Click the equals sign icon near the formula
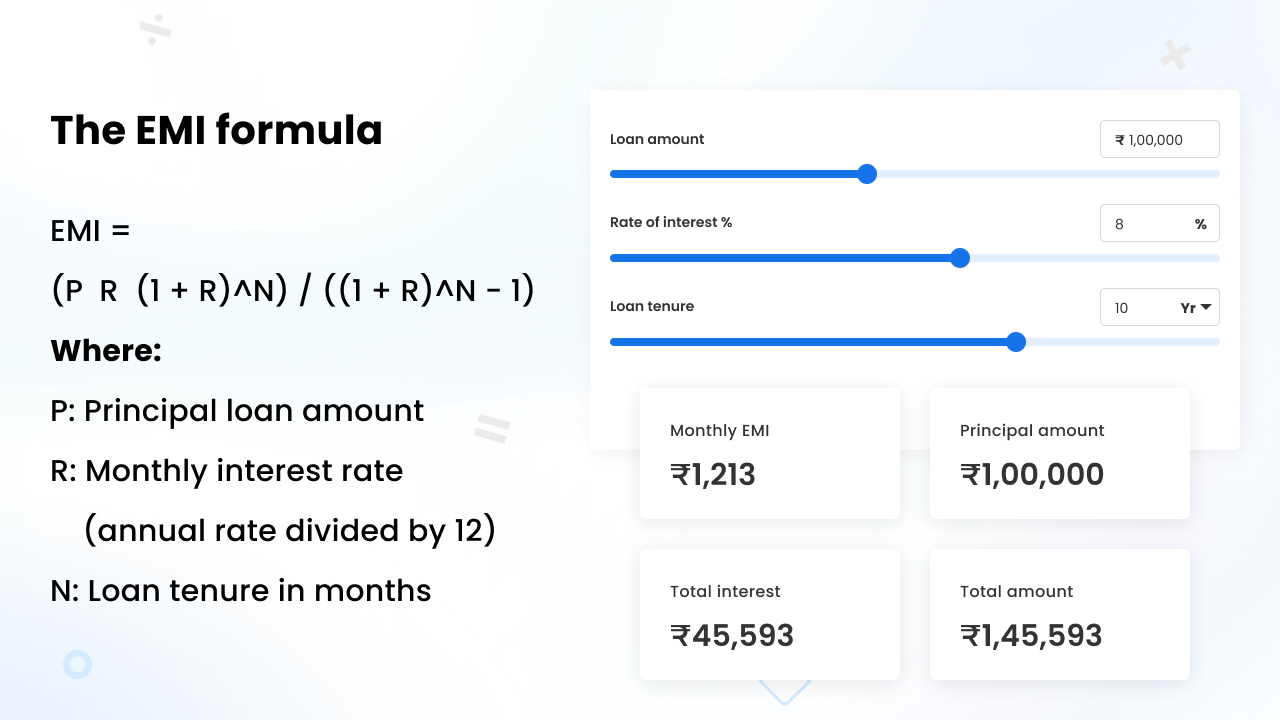1280x720 pixels. pyautogui.click(x=492, y=428)
